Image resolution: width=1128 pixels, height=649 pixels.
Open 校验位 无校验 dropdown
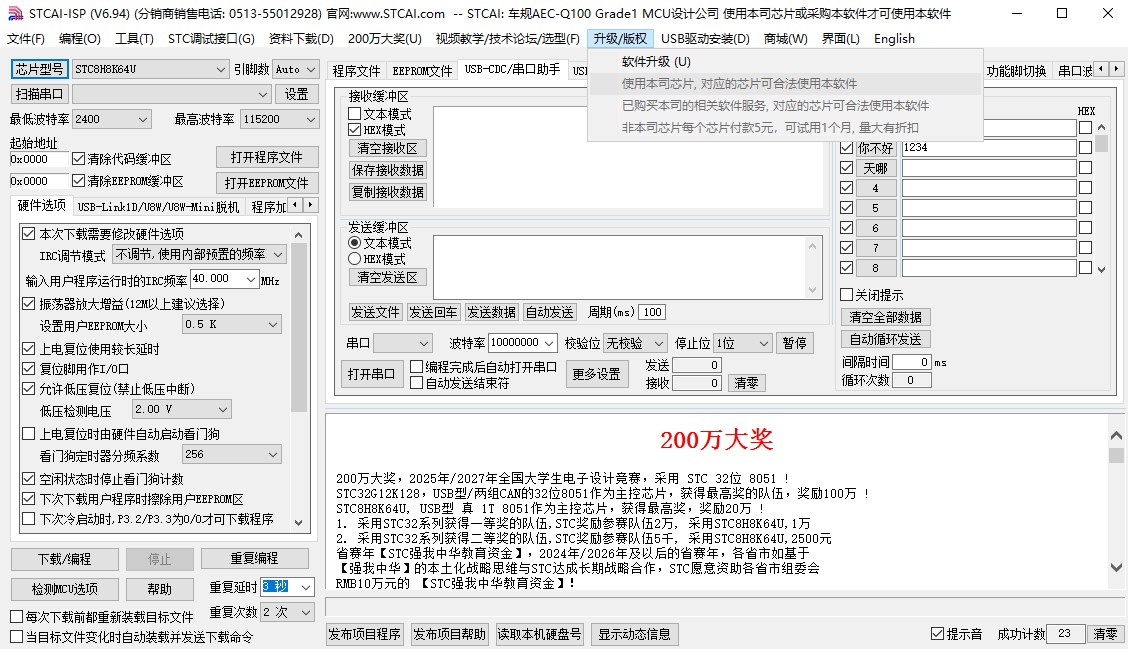pyautogui.click(x=658, y=343)
